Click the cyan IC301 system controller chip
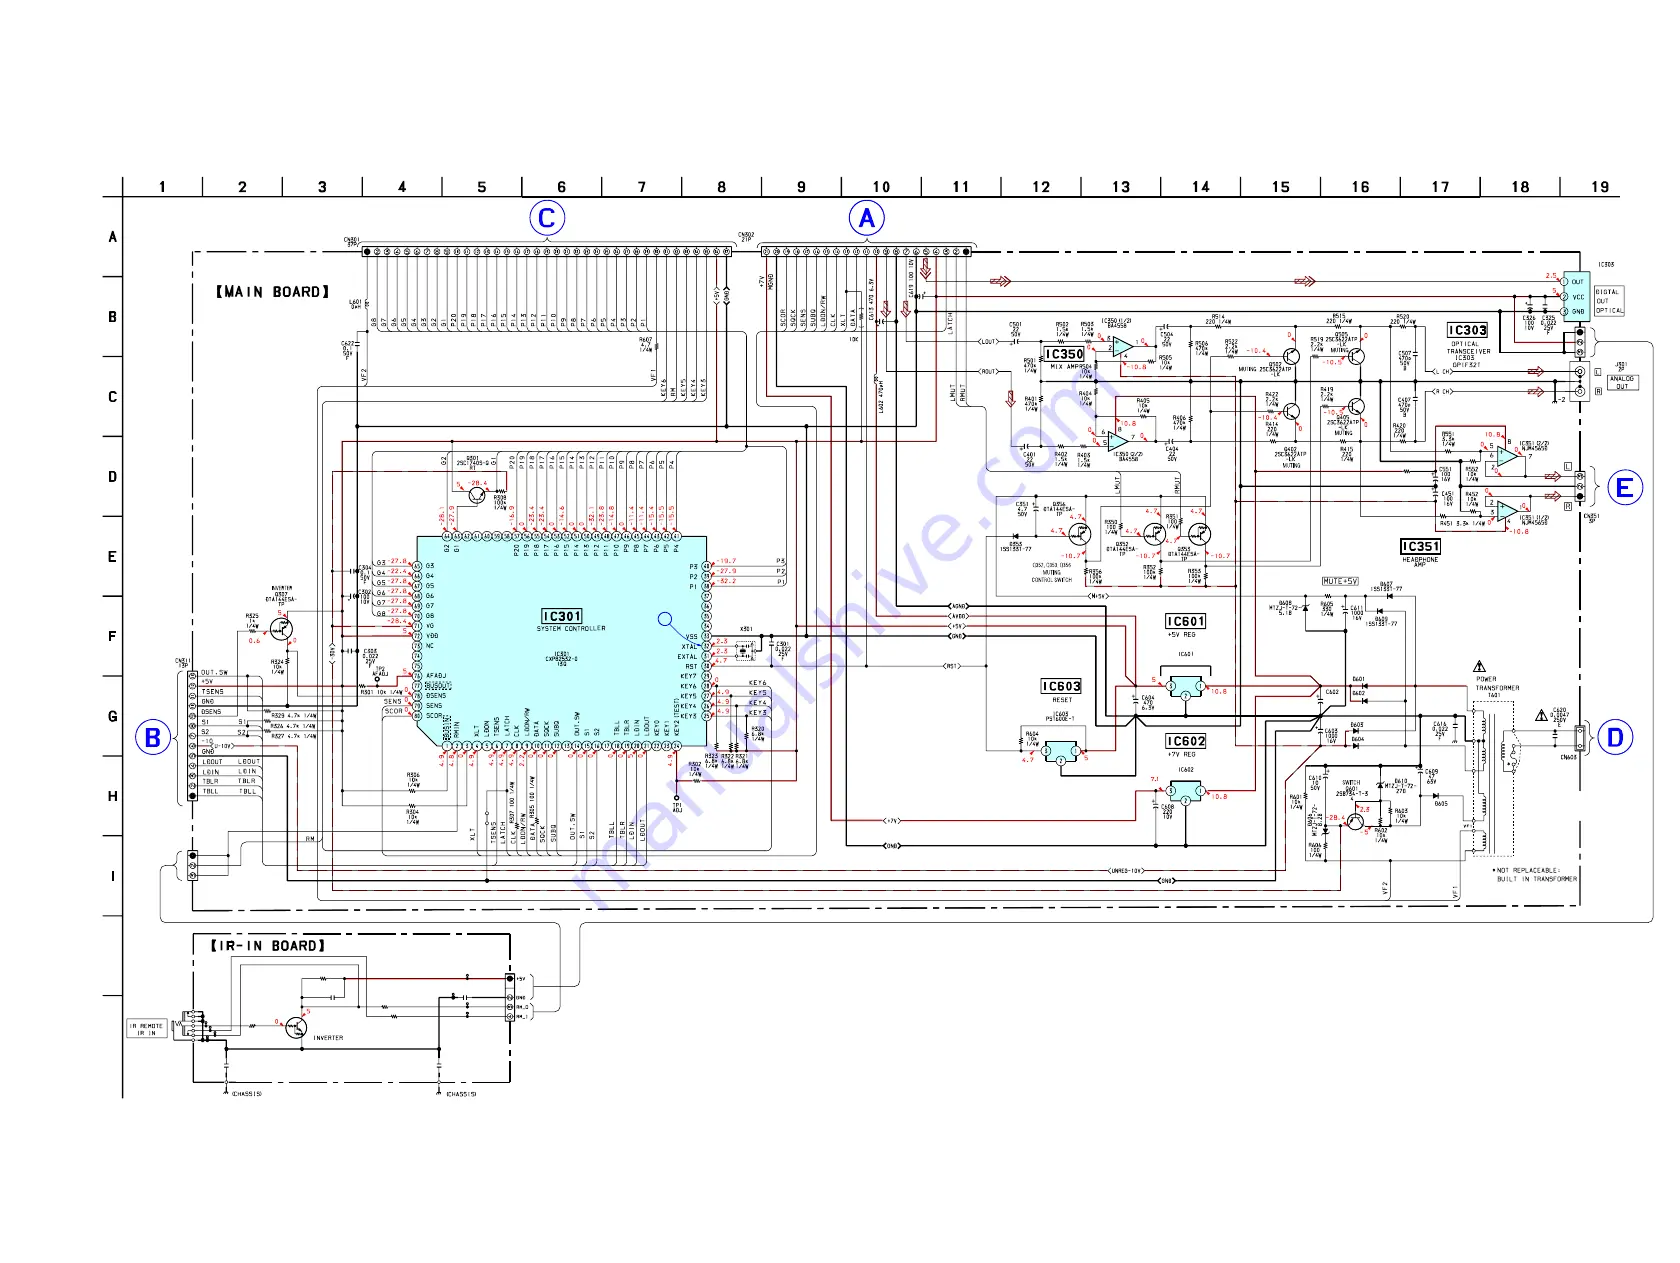This screenshot has height=1263, width=1680. coord(562,640)
